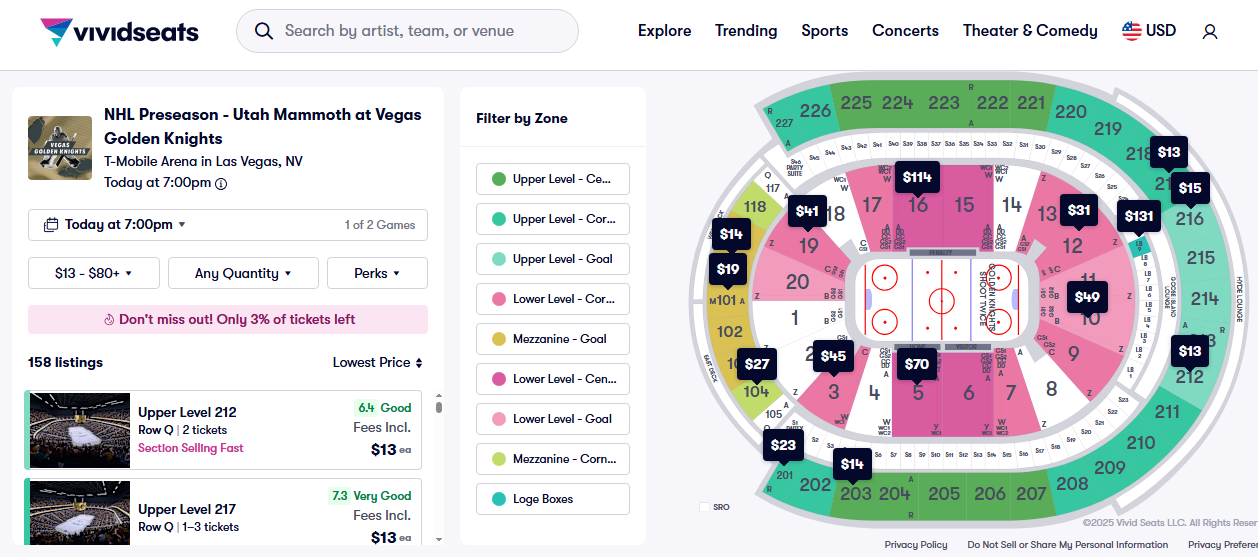Open the Lowest Price sort dropdown
This screenshot has height=557, width=1258.
coord(377,362)
